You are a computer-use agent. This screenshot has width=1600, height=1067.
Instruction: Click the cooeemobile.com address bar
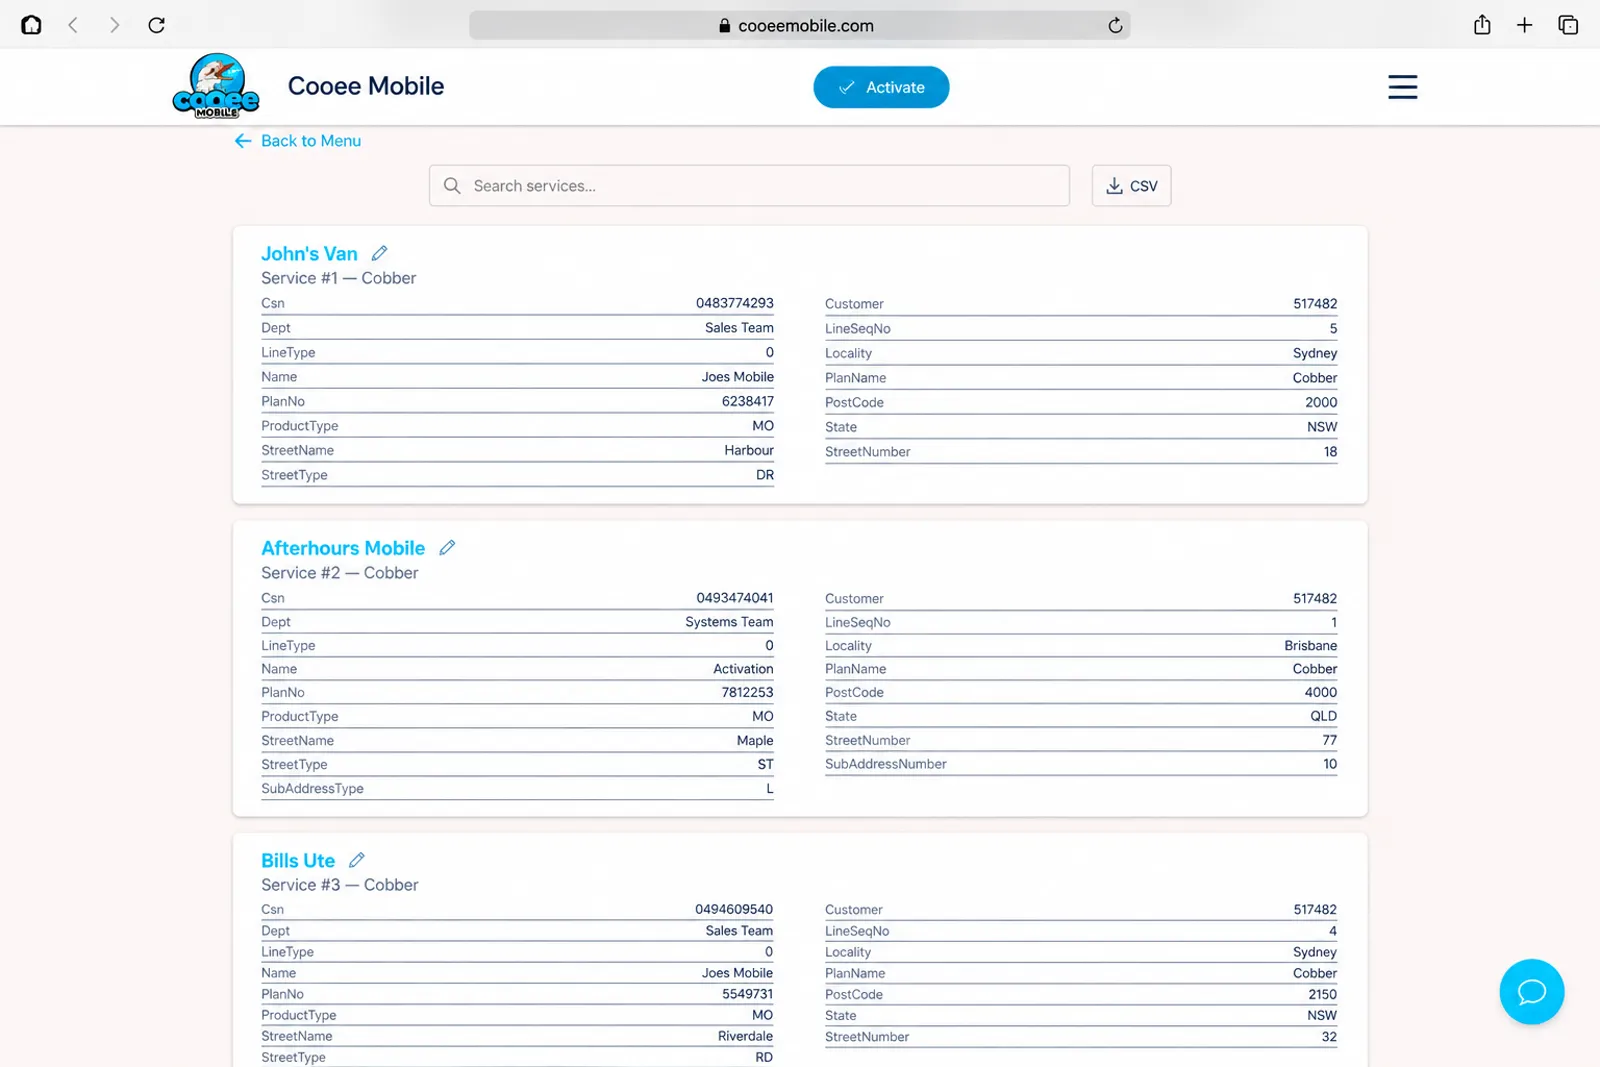click(799, 26)
